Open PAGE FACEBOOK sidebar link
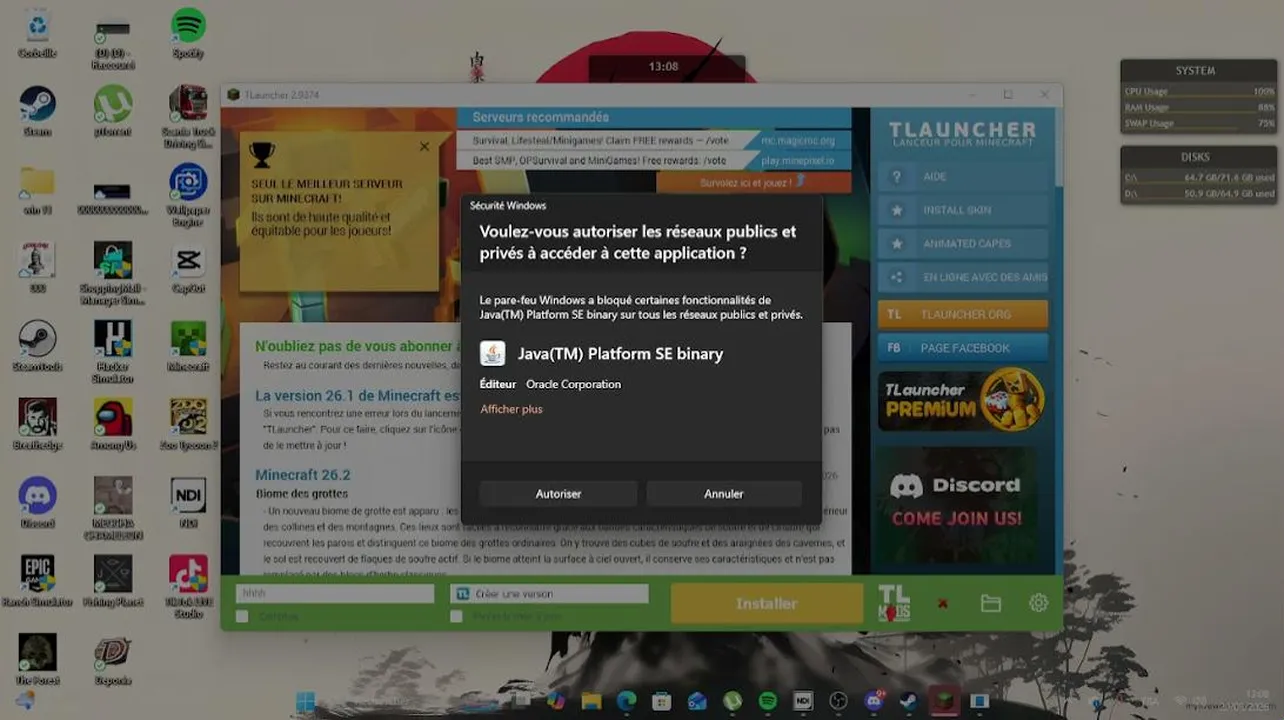This screenshot has width=1284, height=720. (x=963, y=348)
